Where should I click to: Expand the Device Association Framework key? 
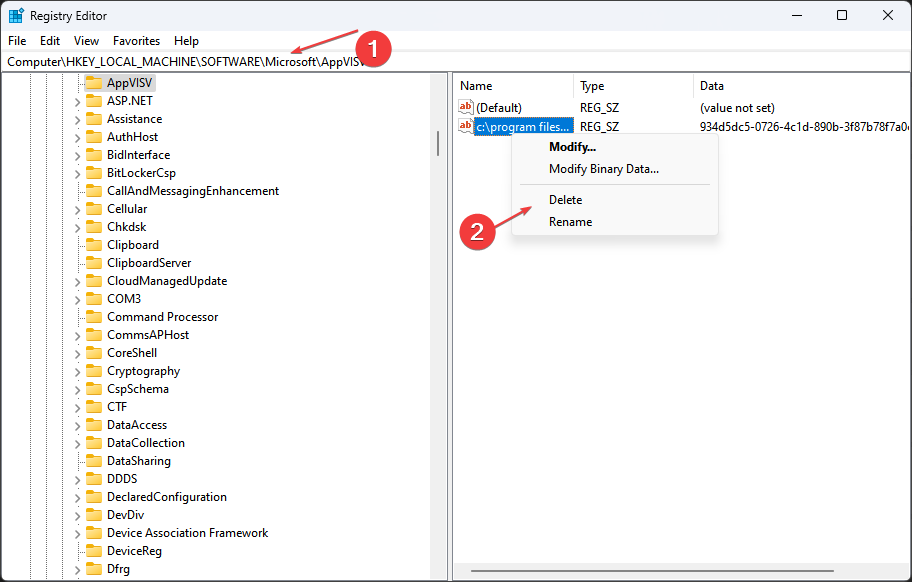coord(77,534)
